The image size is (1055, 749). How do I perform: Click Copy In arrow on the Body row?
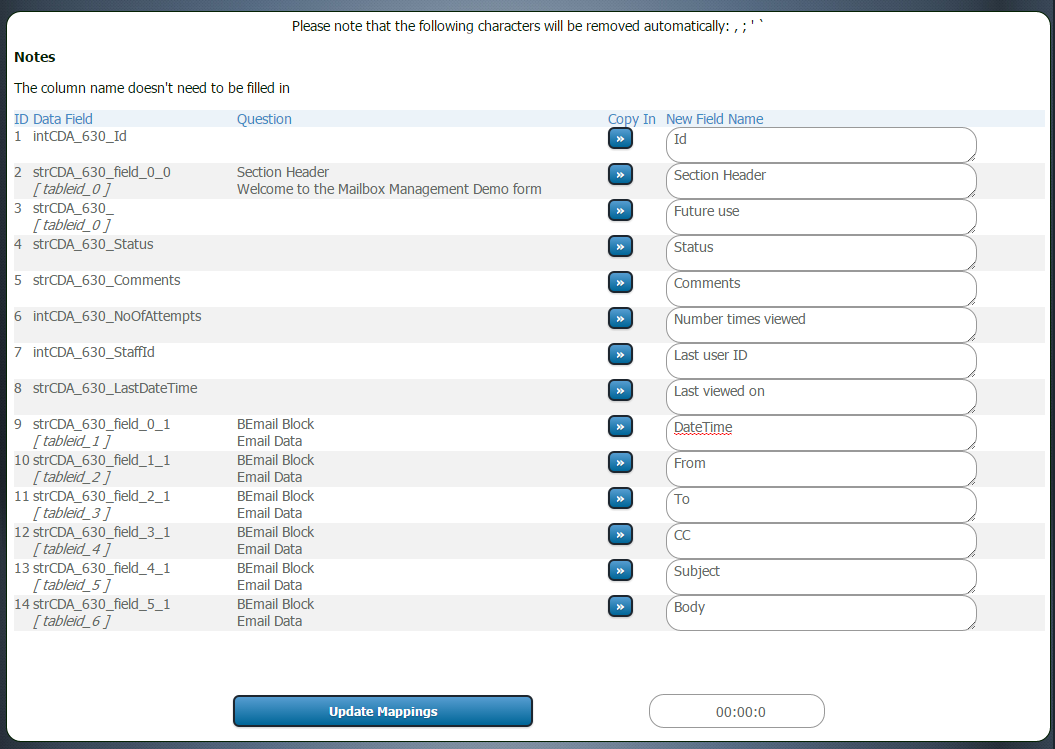pyautogui.click(x=620, y=606)
